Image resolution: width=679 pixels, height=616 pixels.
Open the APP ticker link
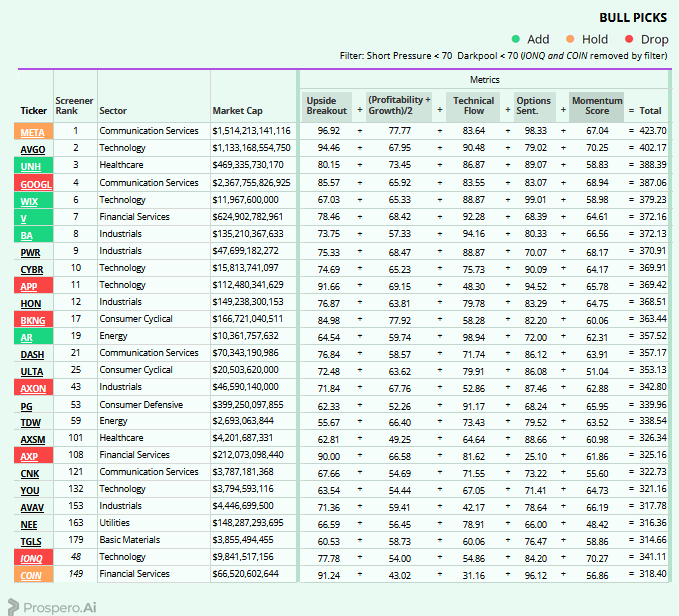point(29,286)
